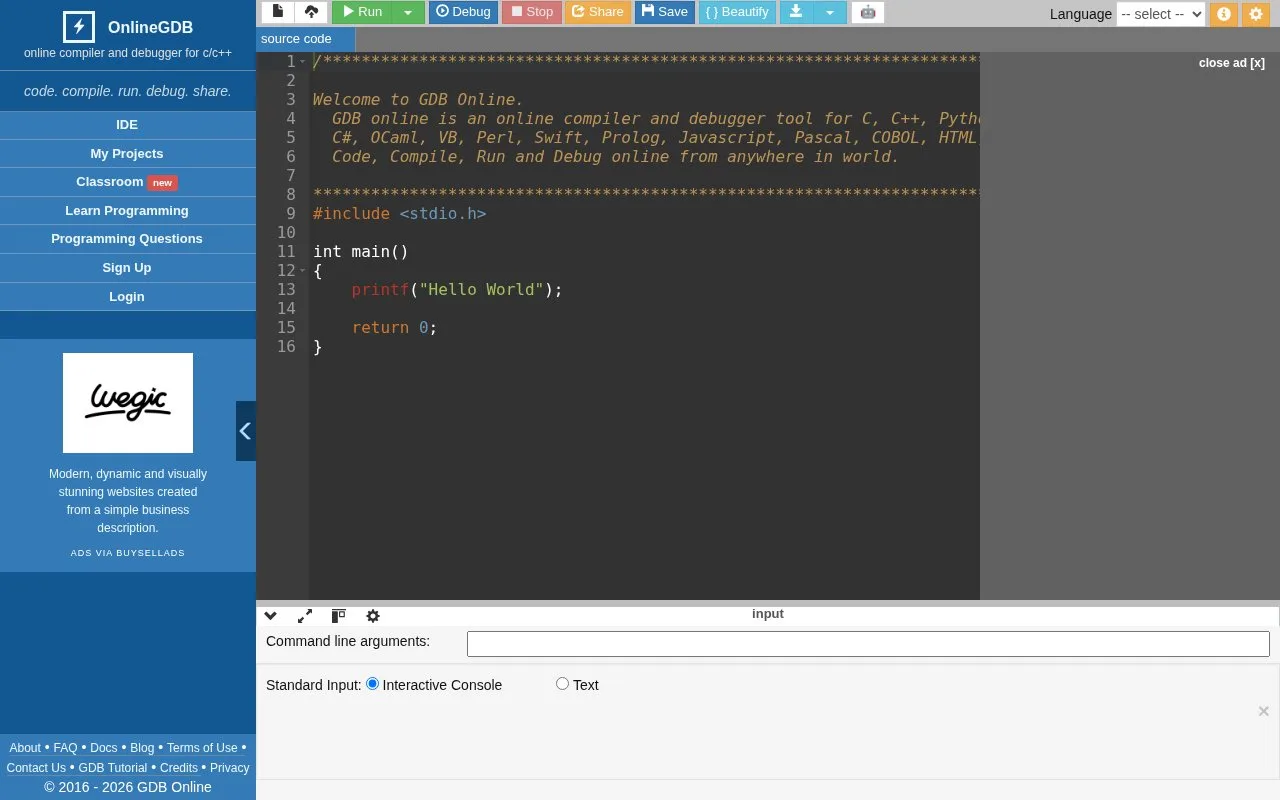This screenshot has height=800, width=1280.
Task: Open Programming Questions in the sidebar
Action: [127, 239]
